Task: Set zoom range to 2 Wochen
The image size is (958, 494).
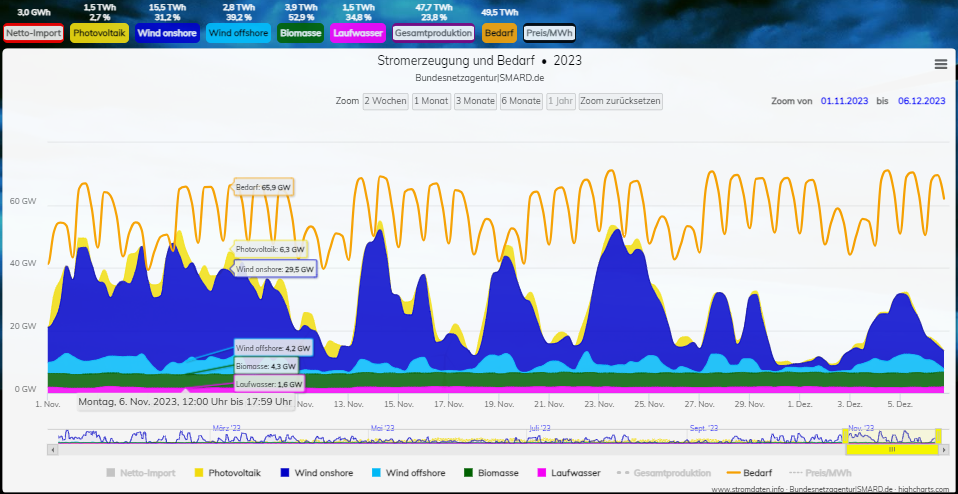Action: 385,101
